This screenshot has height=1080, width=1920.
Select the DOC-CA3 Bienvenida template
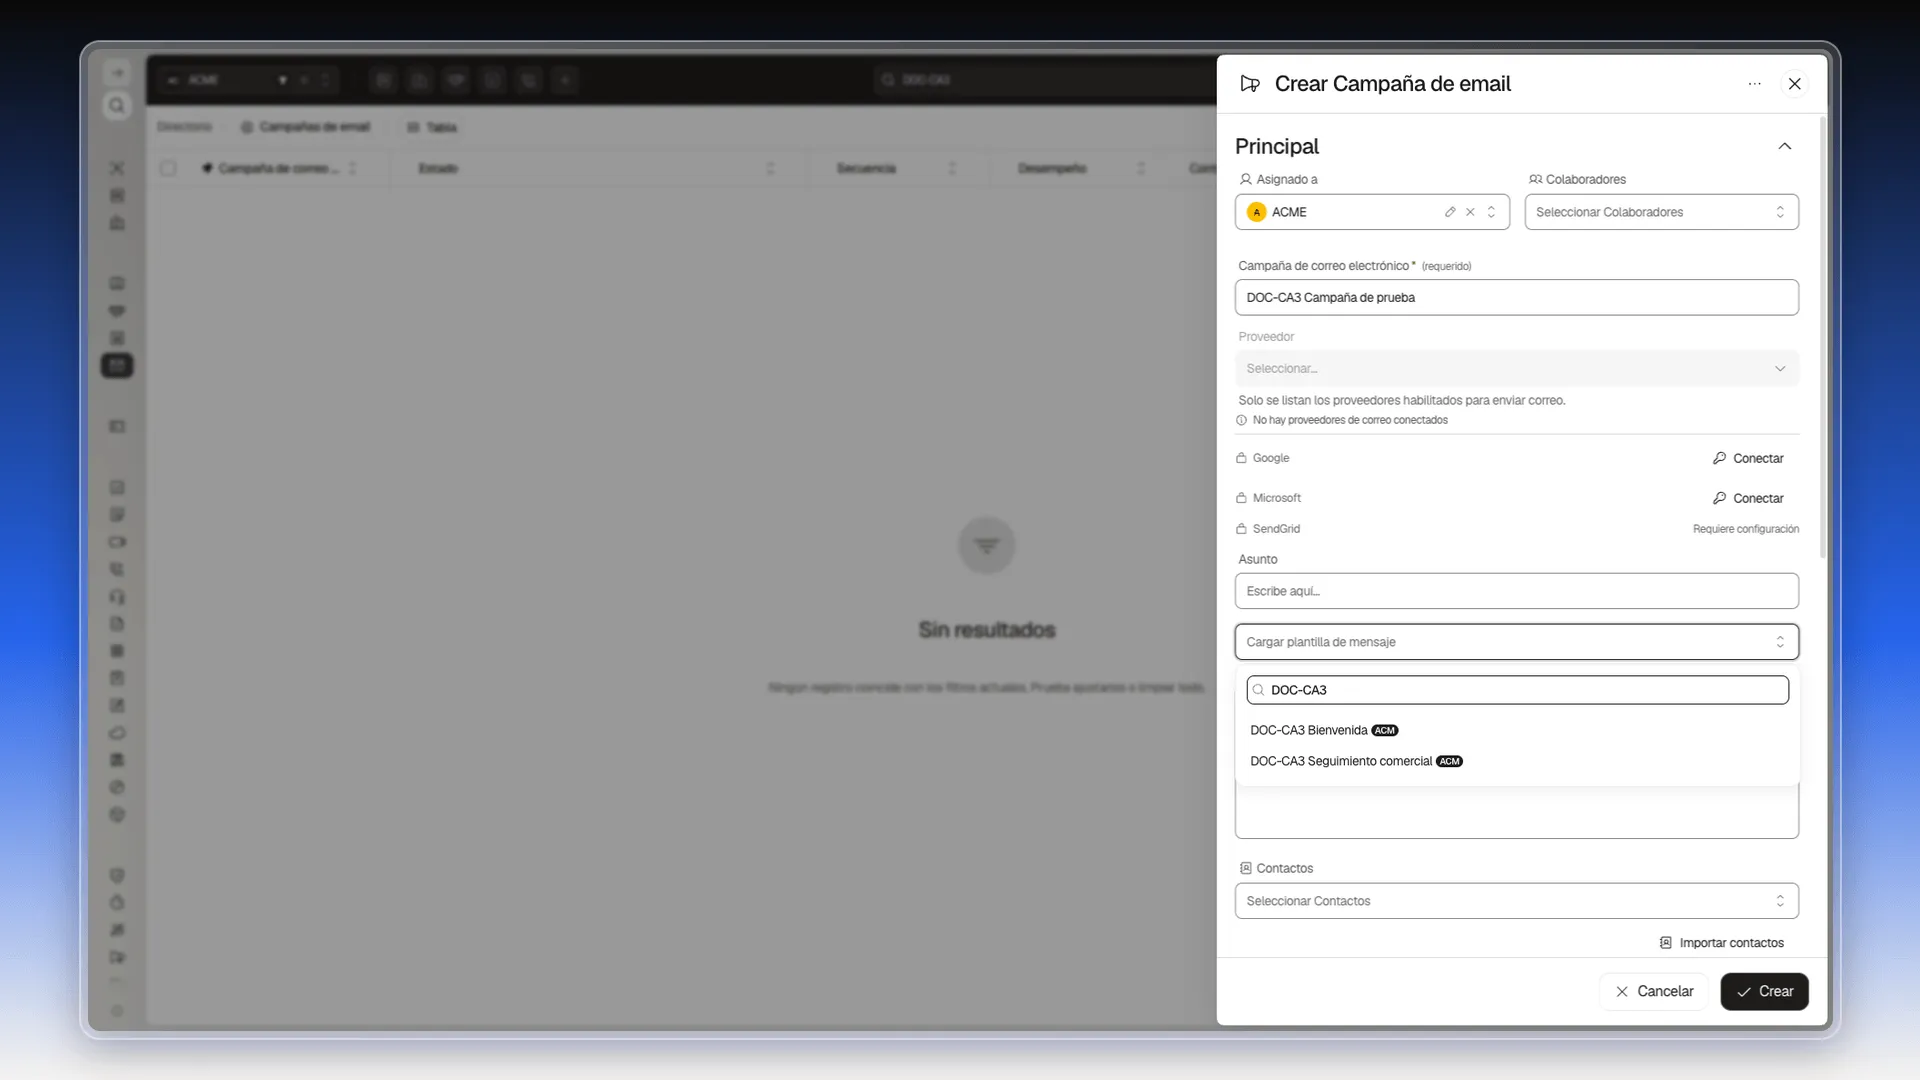(1516, 731)
